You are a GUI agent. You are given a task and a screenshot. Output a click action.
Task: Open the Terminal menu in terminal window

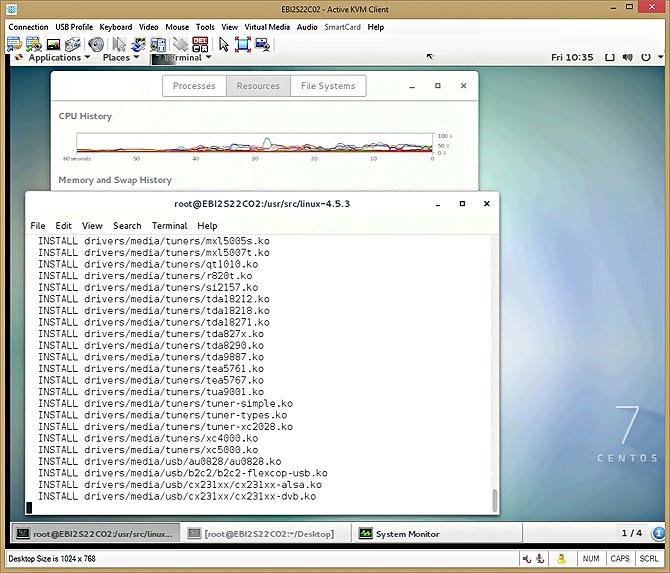tap(170, 226)
